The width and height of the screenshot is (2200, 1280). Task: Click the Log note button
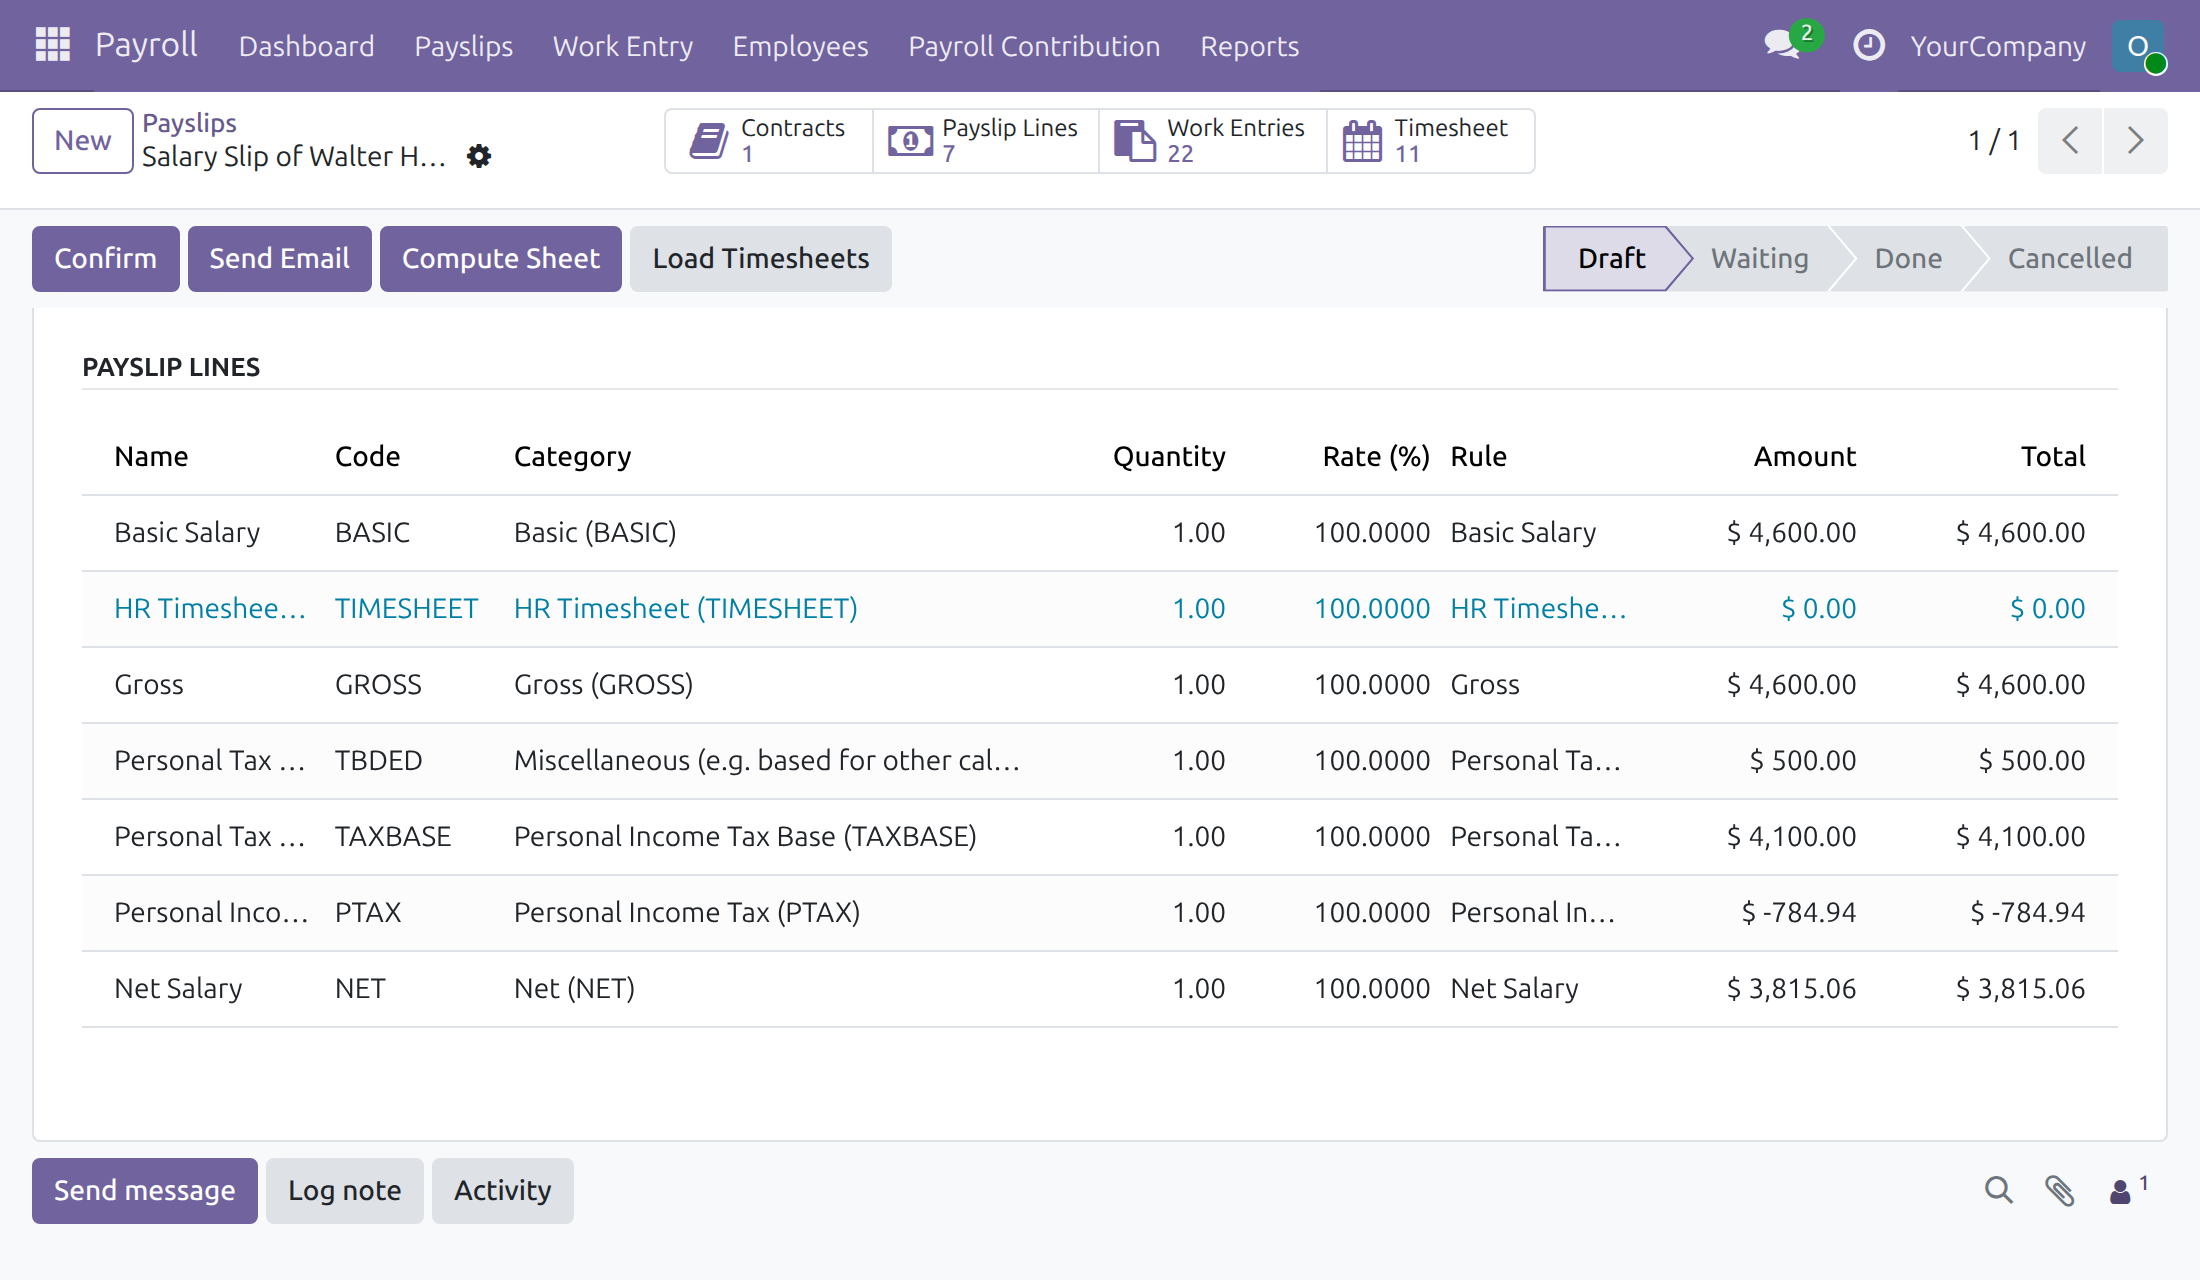tap(345, 1191)
